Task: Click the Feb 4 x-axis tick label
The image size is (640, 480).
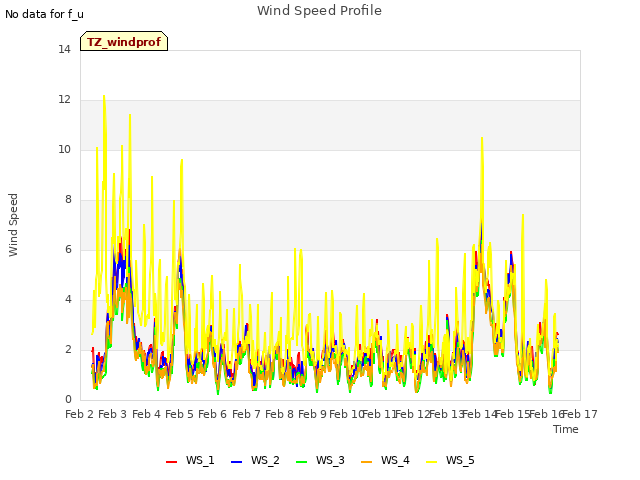Action: 146,414
